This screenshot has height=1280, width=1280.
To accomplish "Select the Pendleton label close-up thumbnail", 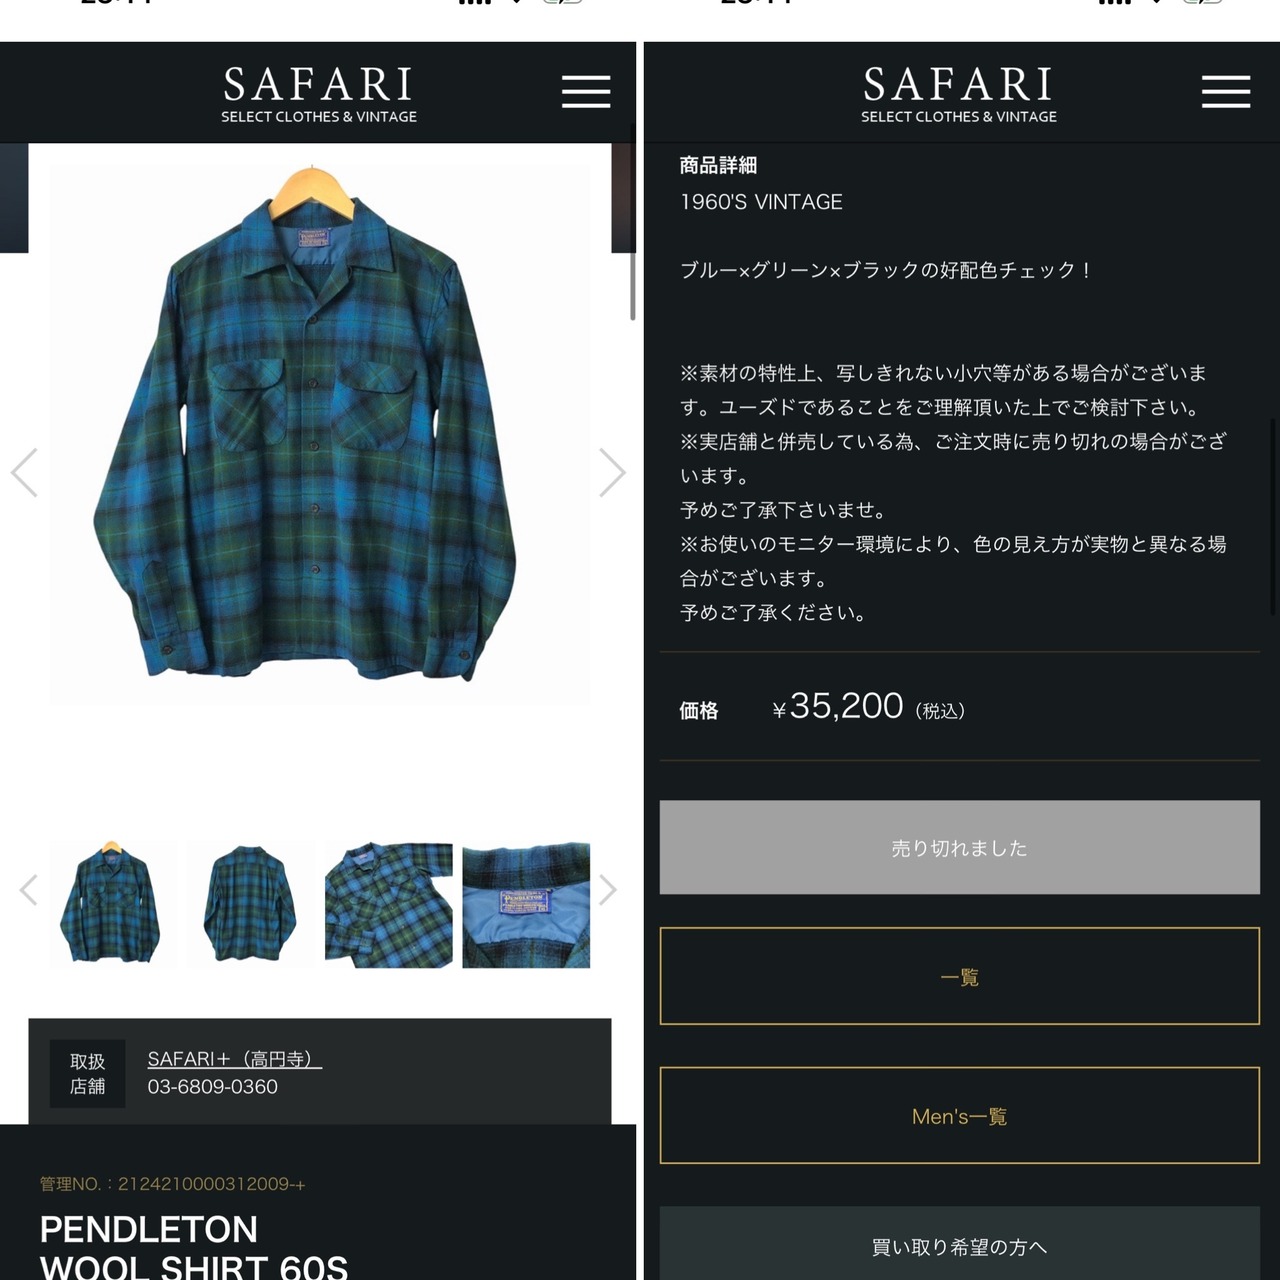I will coord(526,905).
